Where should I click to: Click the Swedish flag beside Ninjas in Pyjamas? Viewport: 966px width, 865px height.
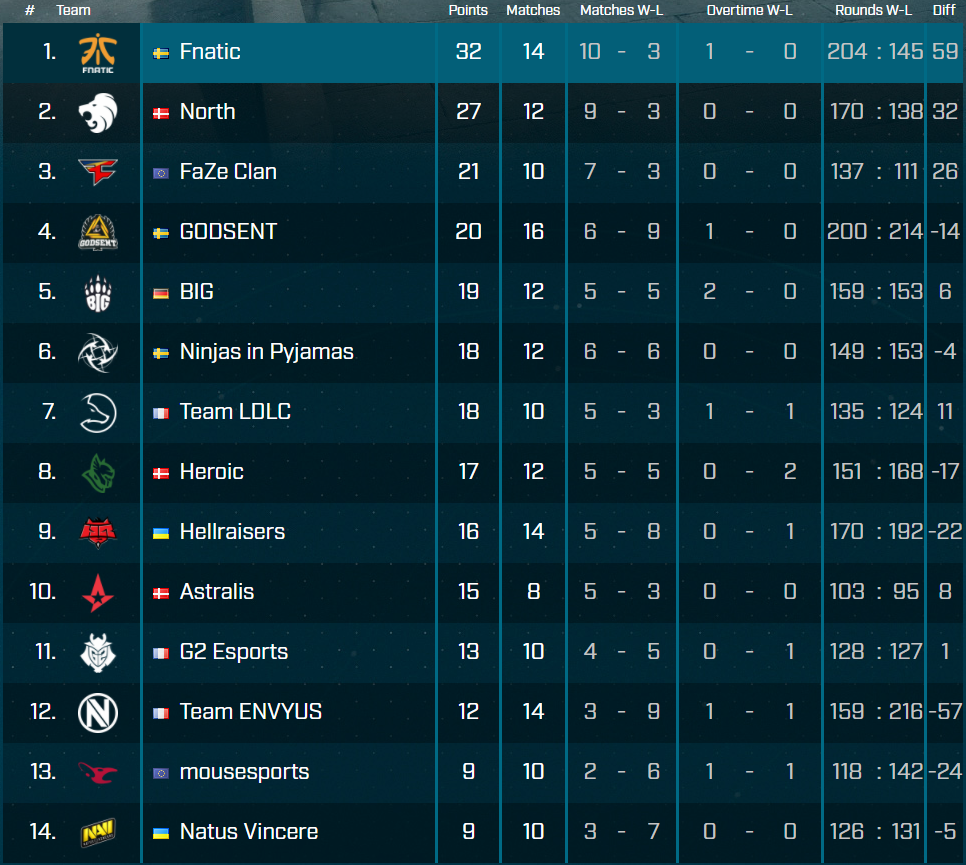[161, 354]
